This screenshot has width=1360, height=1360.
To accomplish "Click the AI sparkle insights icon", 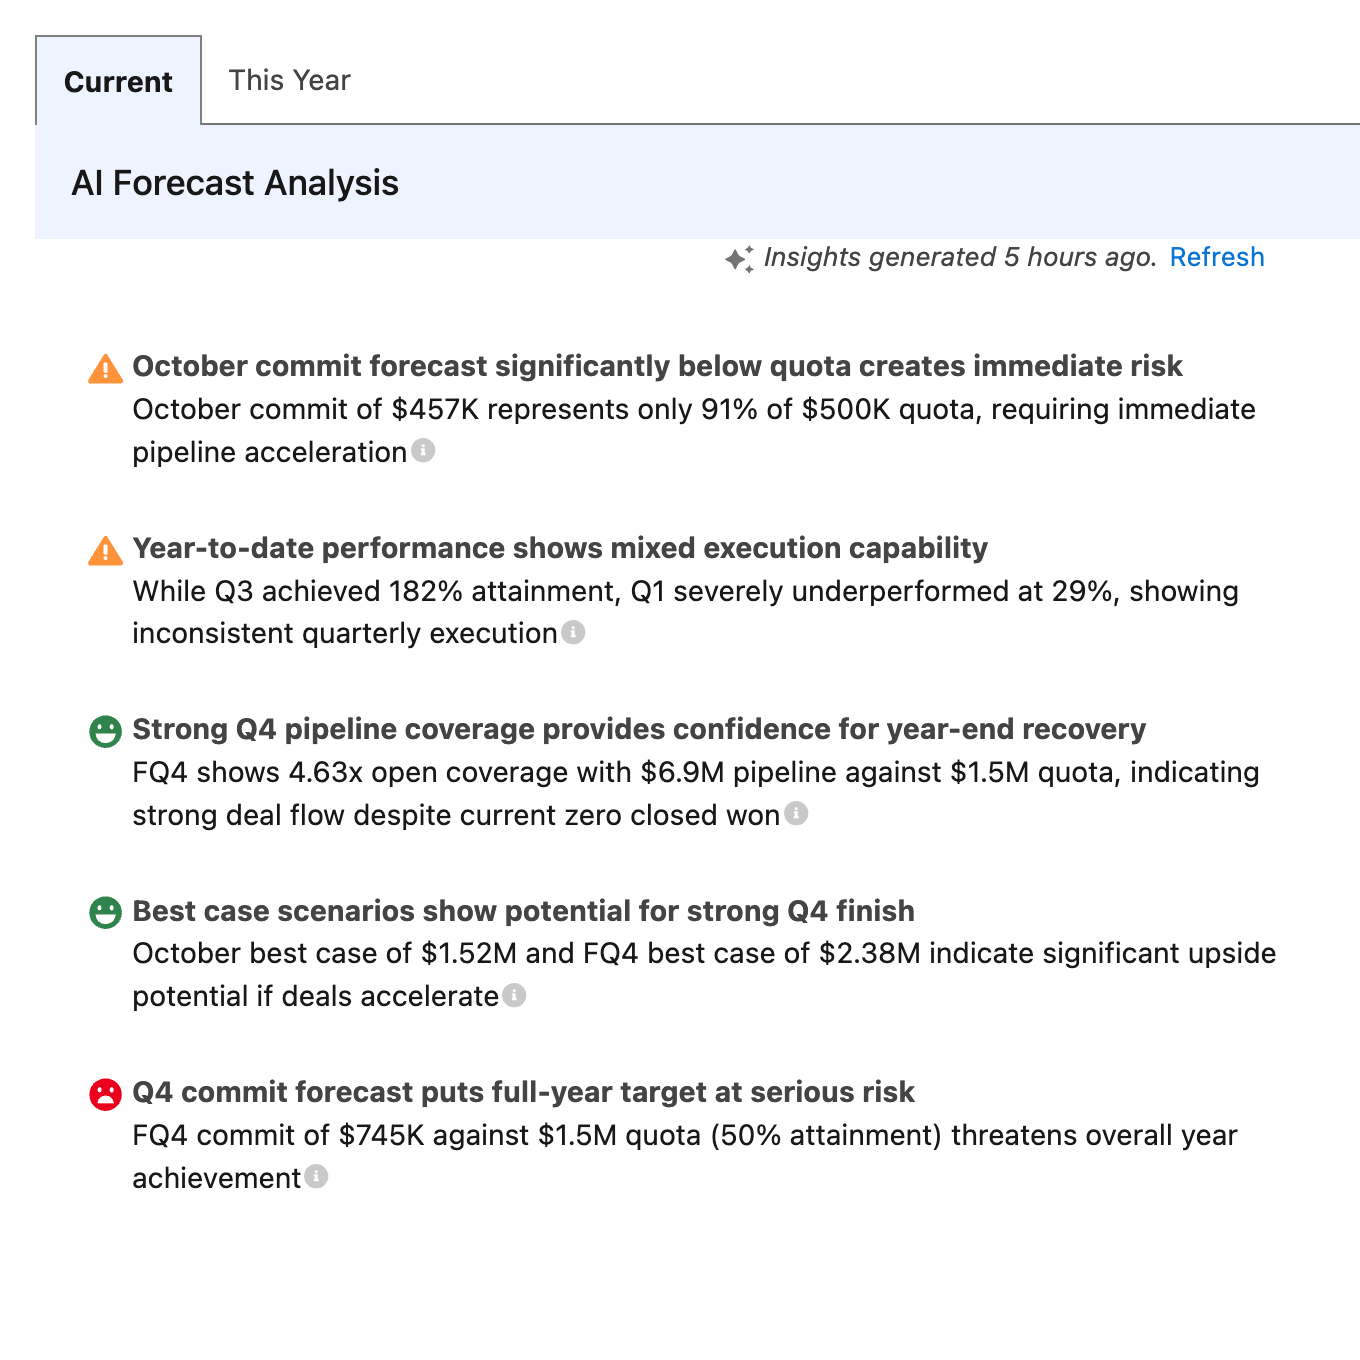I will (x=739, y=259).
